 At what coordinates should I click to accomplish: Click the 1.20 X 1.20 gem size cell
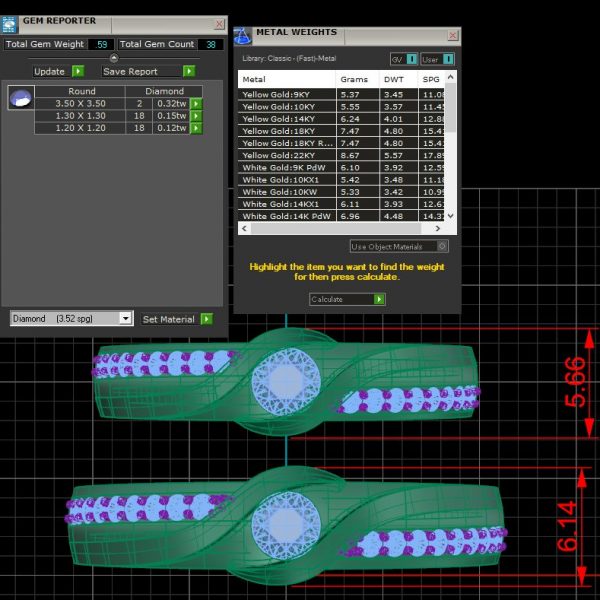pos(80,128)
